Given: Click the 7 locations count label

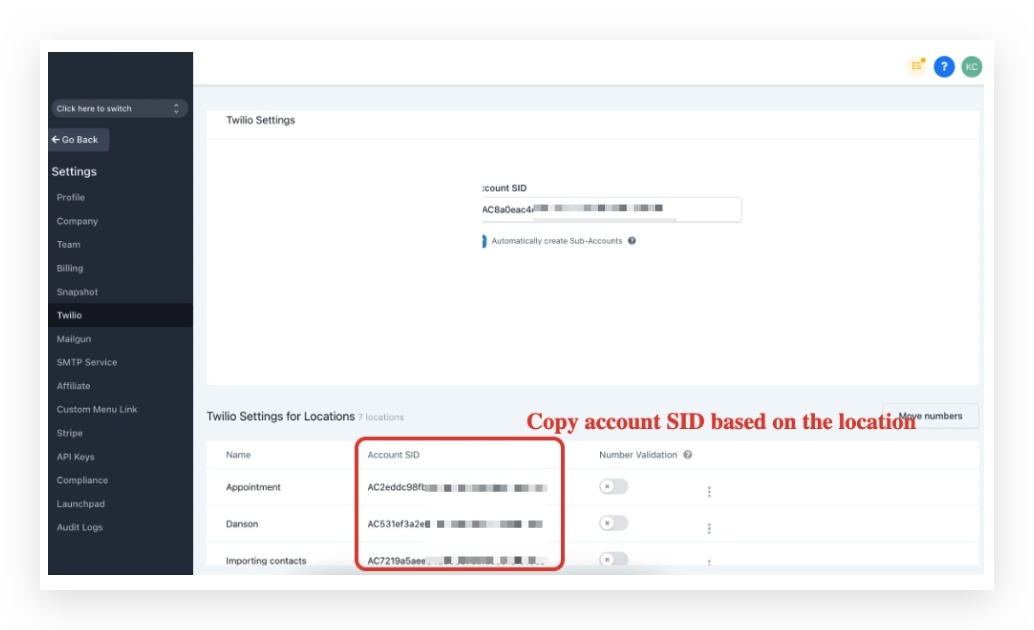Looking at the screenshot, I should point(381,417).
